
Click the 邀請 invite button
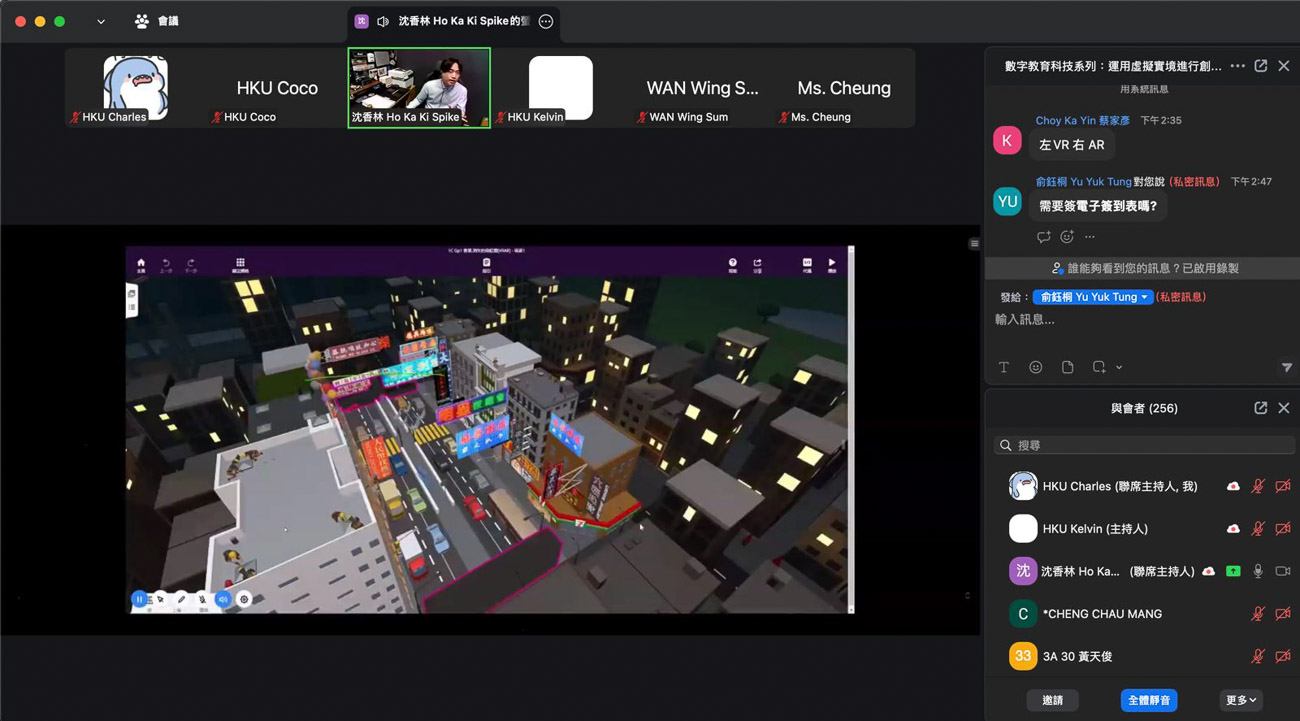pos(1052,700)
